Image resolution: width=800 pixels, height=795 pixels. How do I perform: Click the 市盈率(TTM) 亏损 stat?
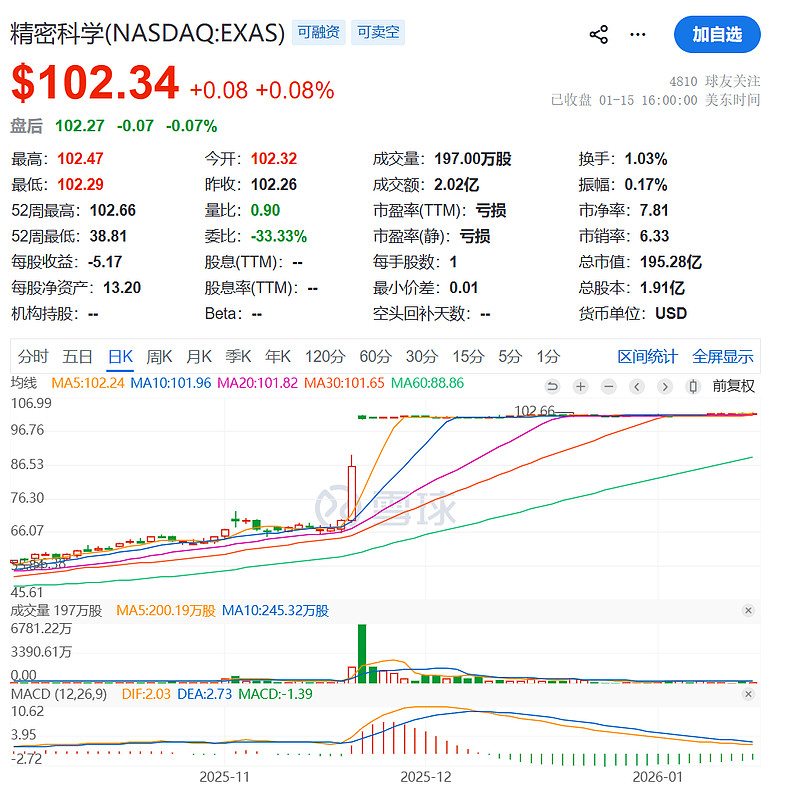click(439, 210)
